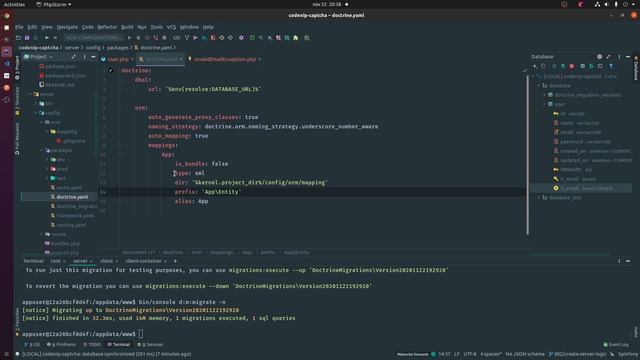Expand the routes folder in project tree
Screen dimensions: 640x360
tap(42, 234)
